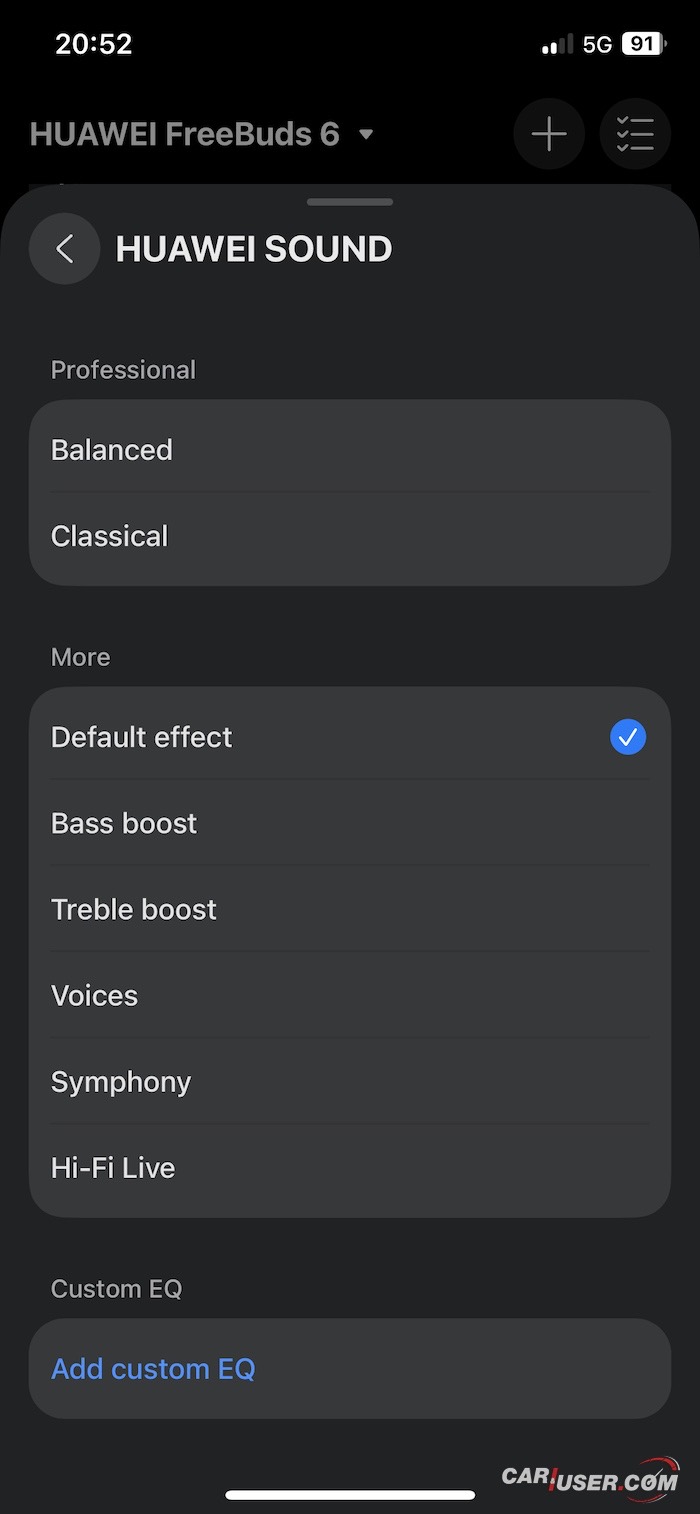700x1514 pixels.
Task: Tap the back arrow icon
Action: (65, 249)
